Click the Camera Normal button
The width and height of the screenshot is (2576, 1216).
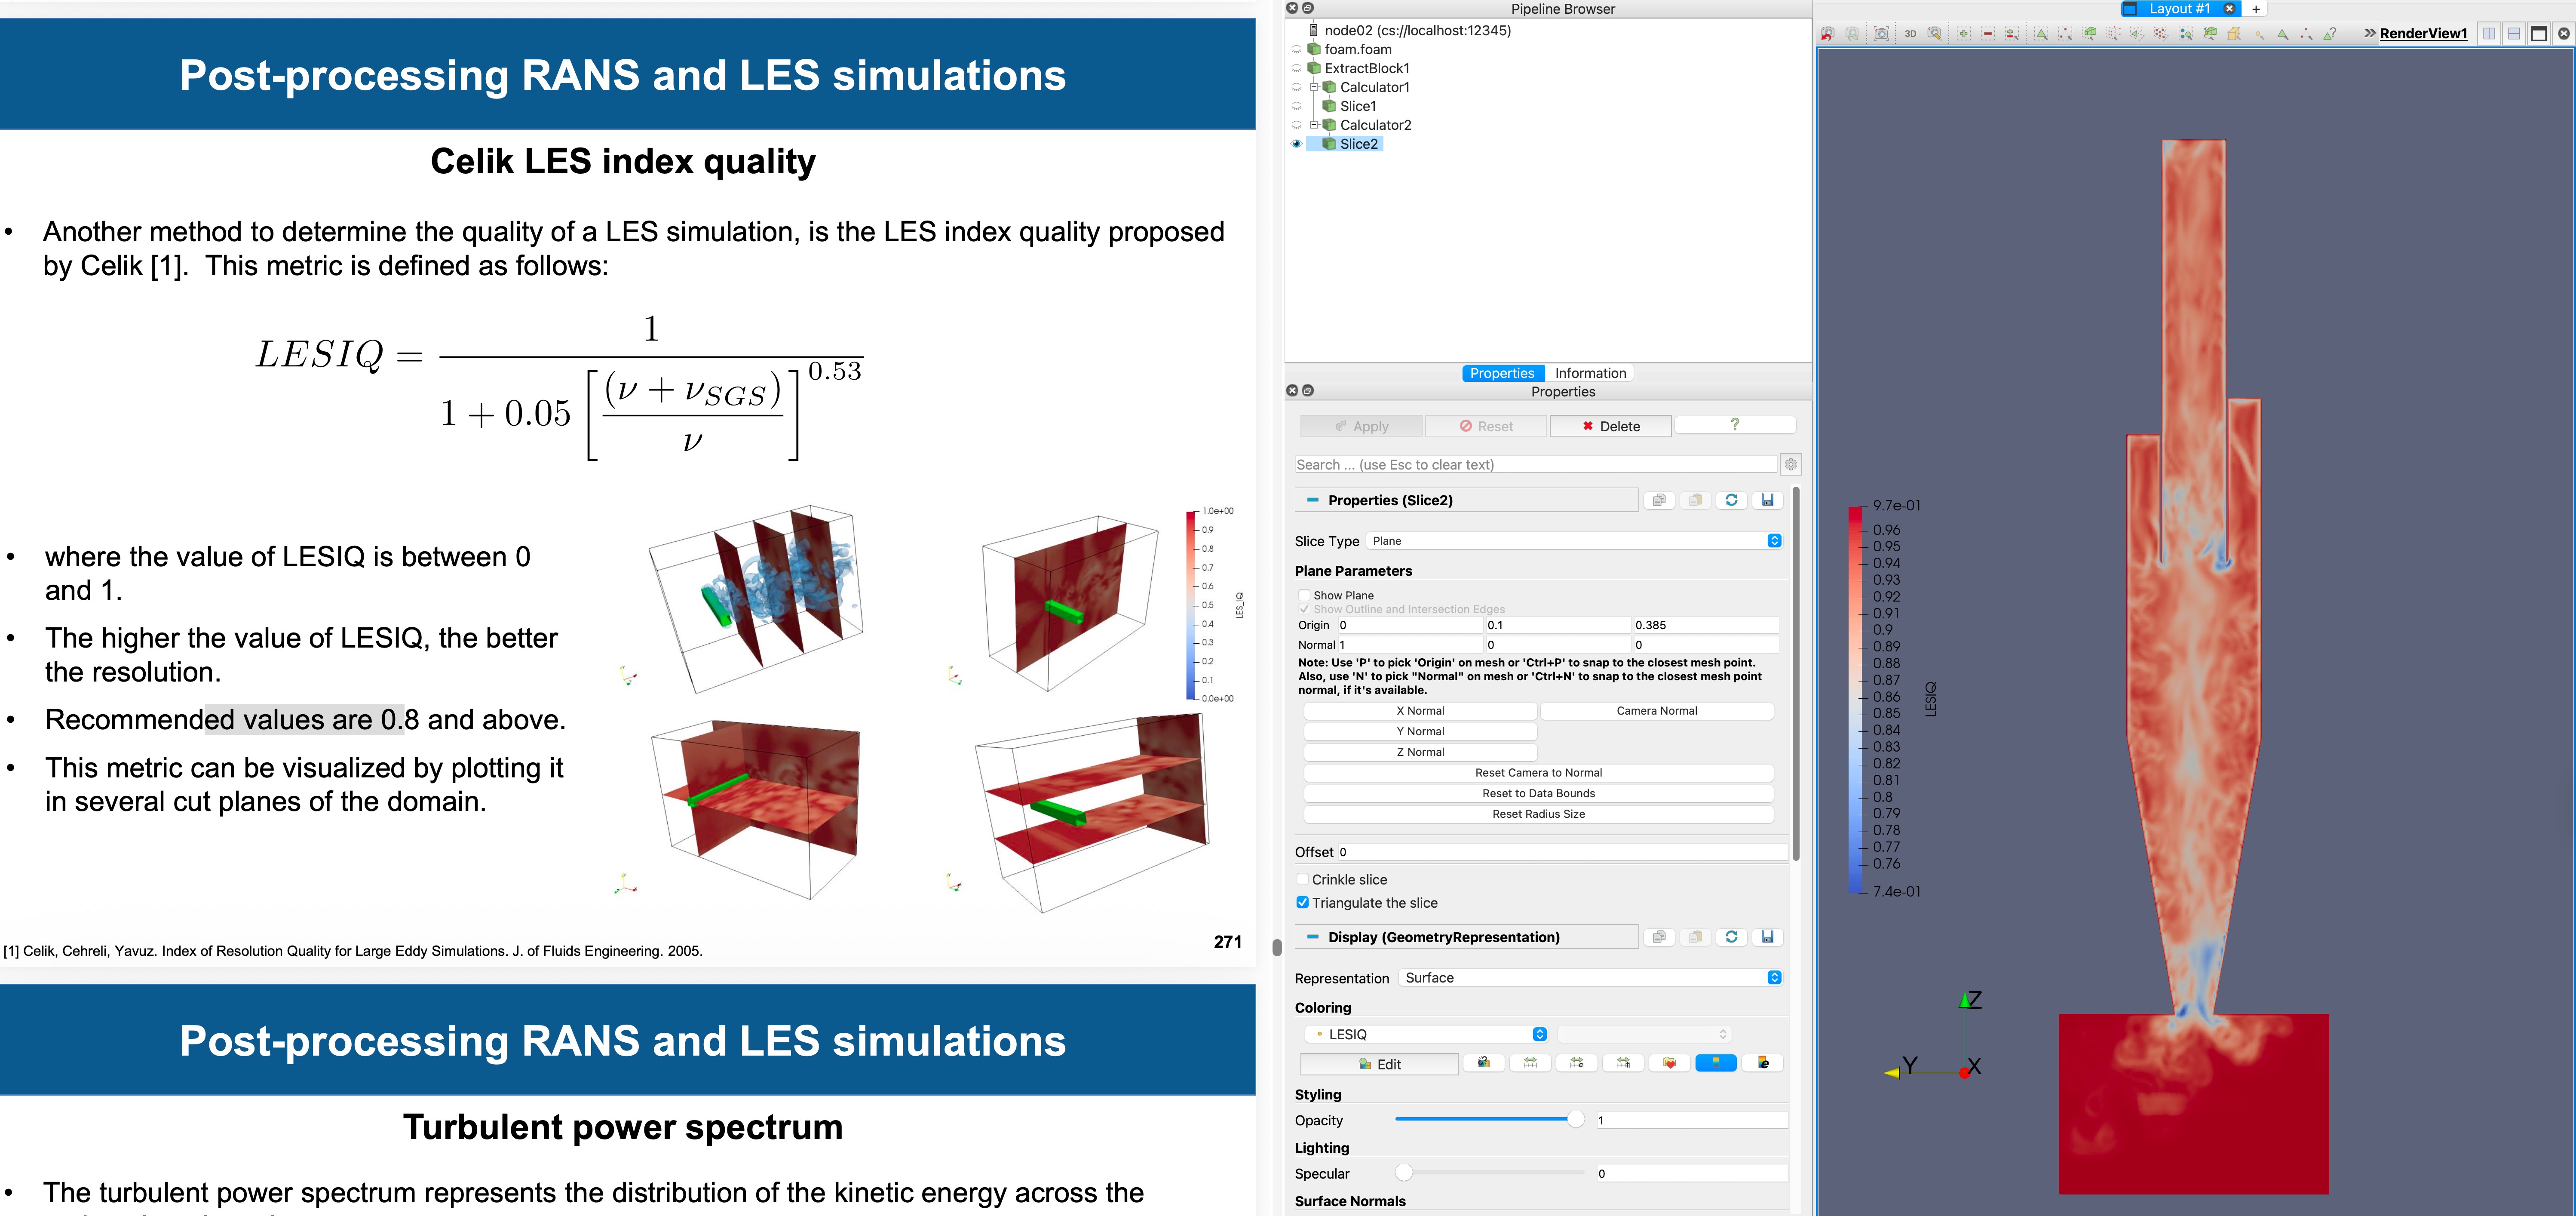click(1657, 711)
